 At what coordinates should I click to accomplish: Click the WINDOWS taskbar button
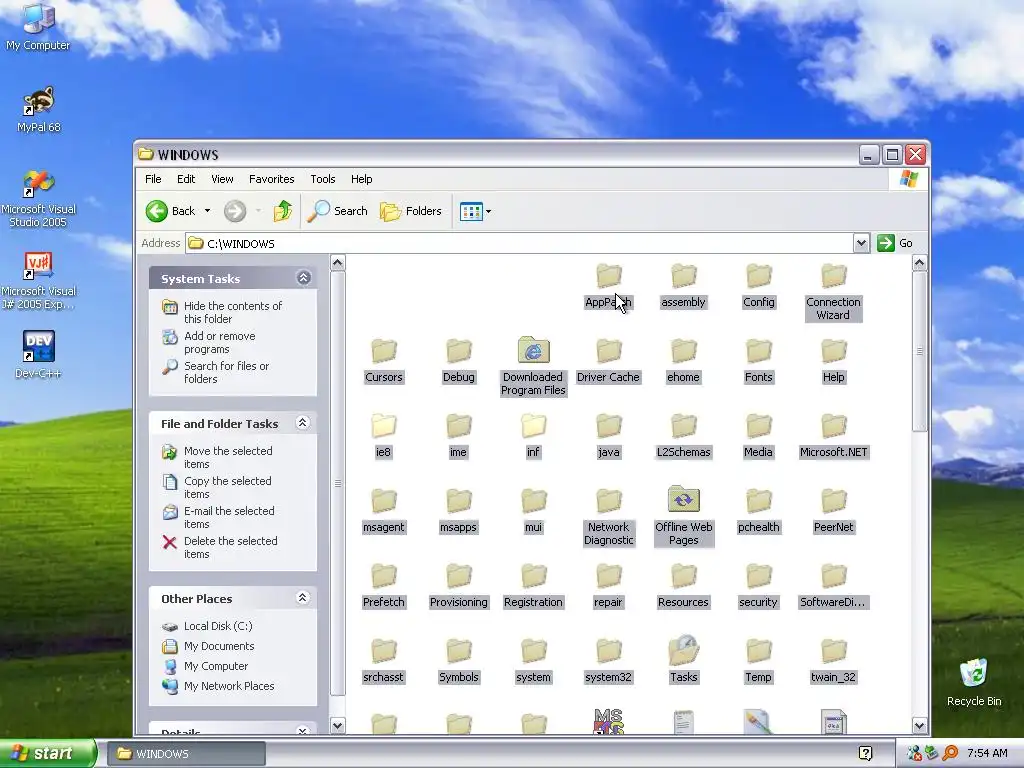[185, 754]
